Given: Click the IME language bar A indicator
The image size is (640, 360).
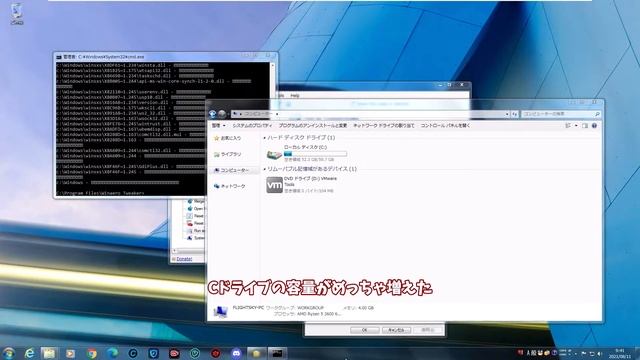Looking at the screenshot, I should pos(528,353).
